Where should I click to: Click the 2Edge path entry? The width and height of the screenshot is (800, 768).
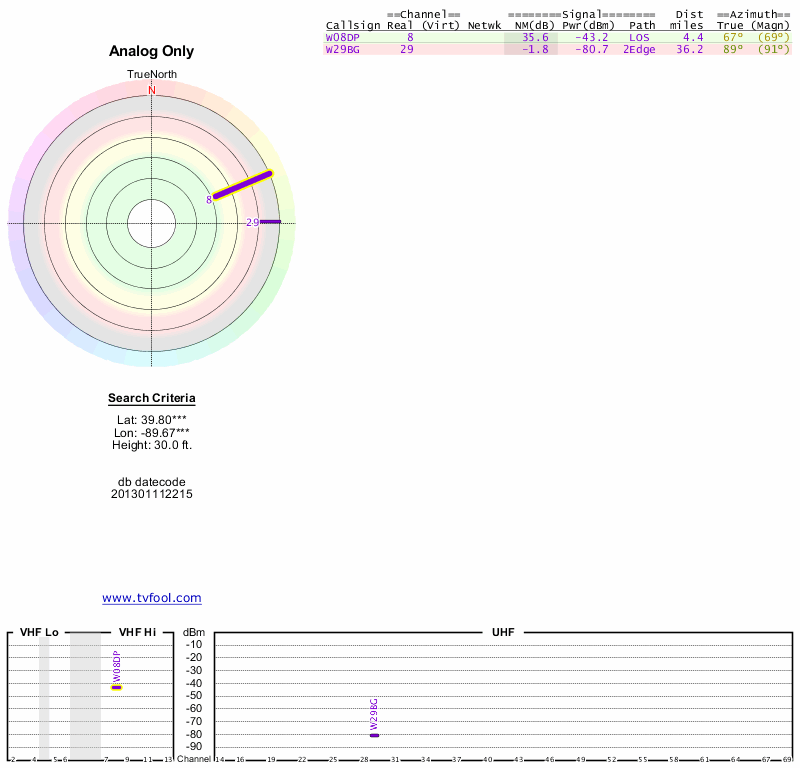click(x=639, y=49)
